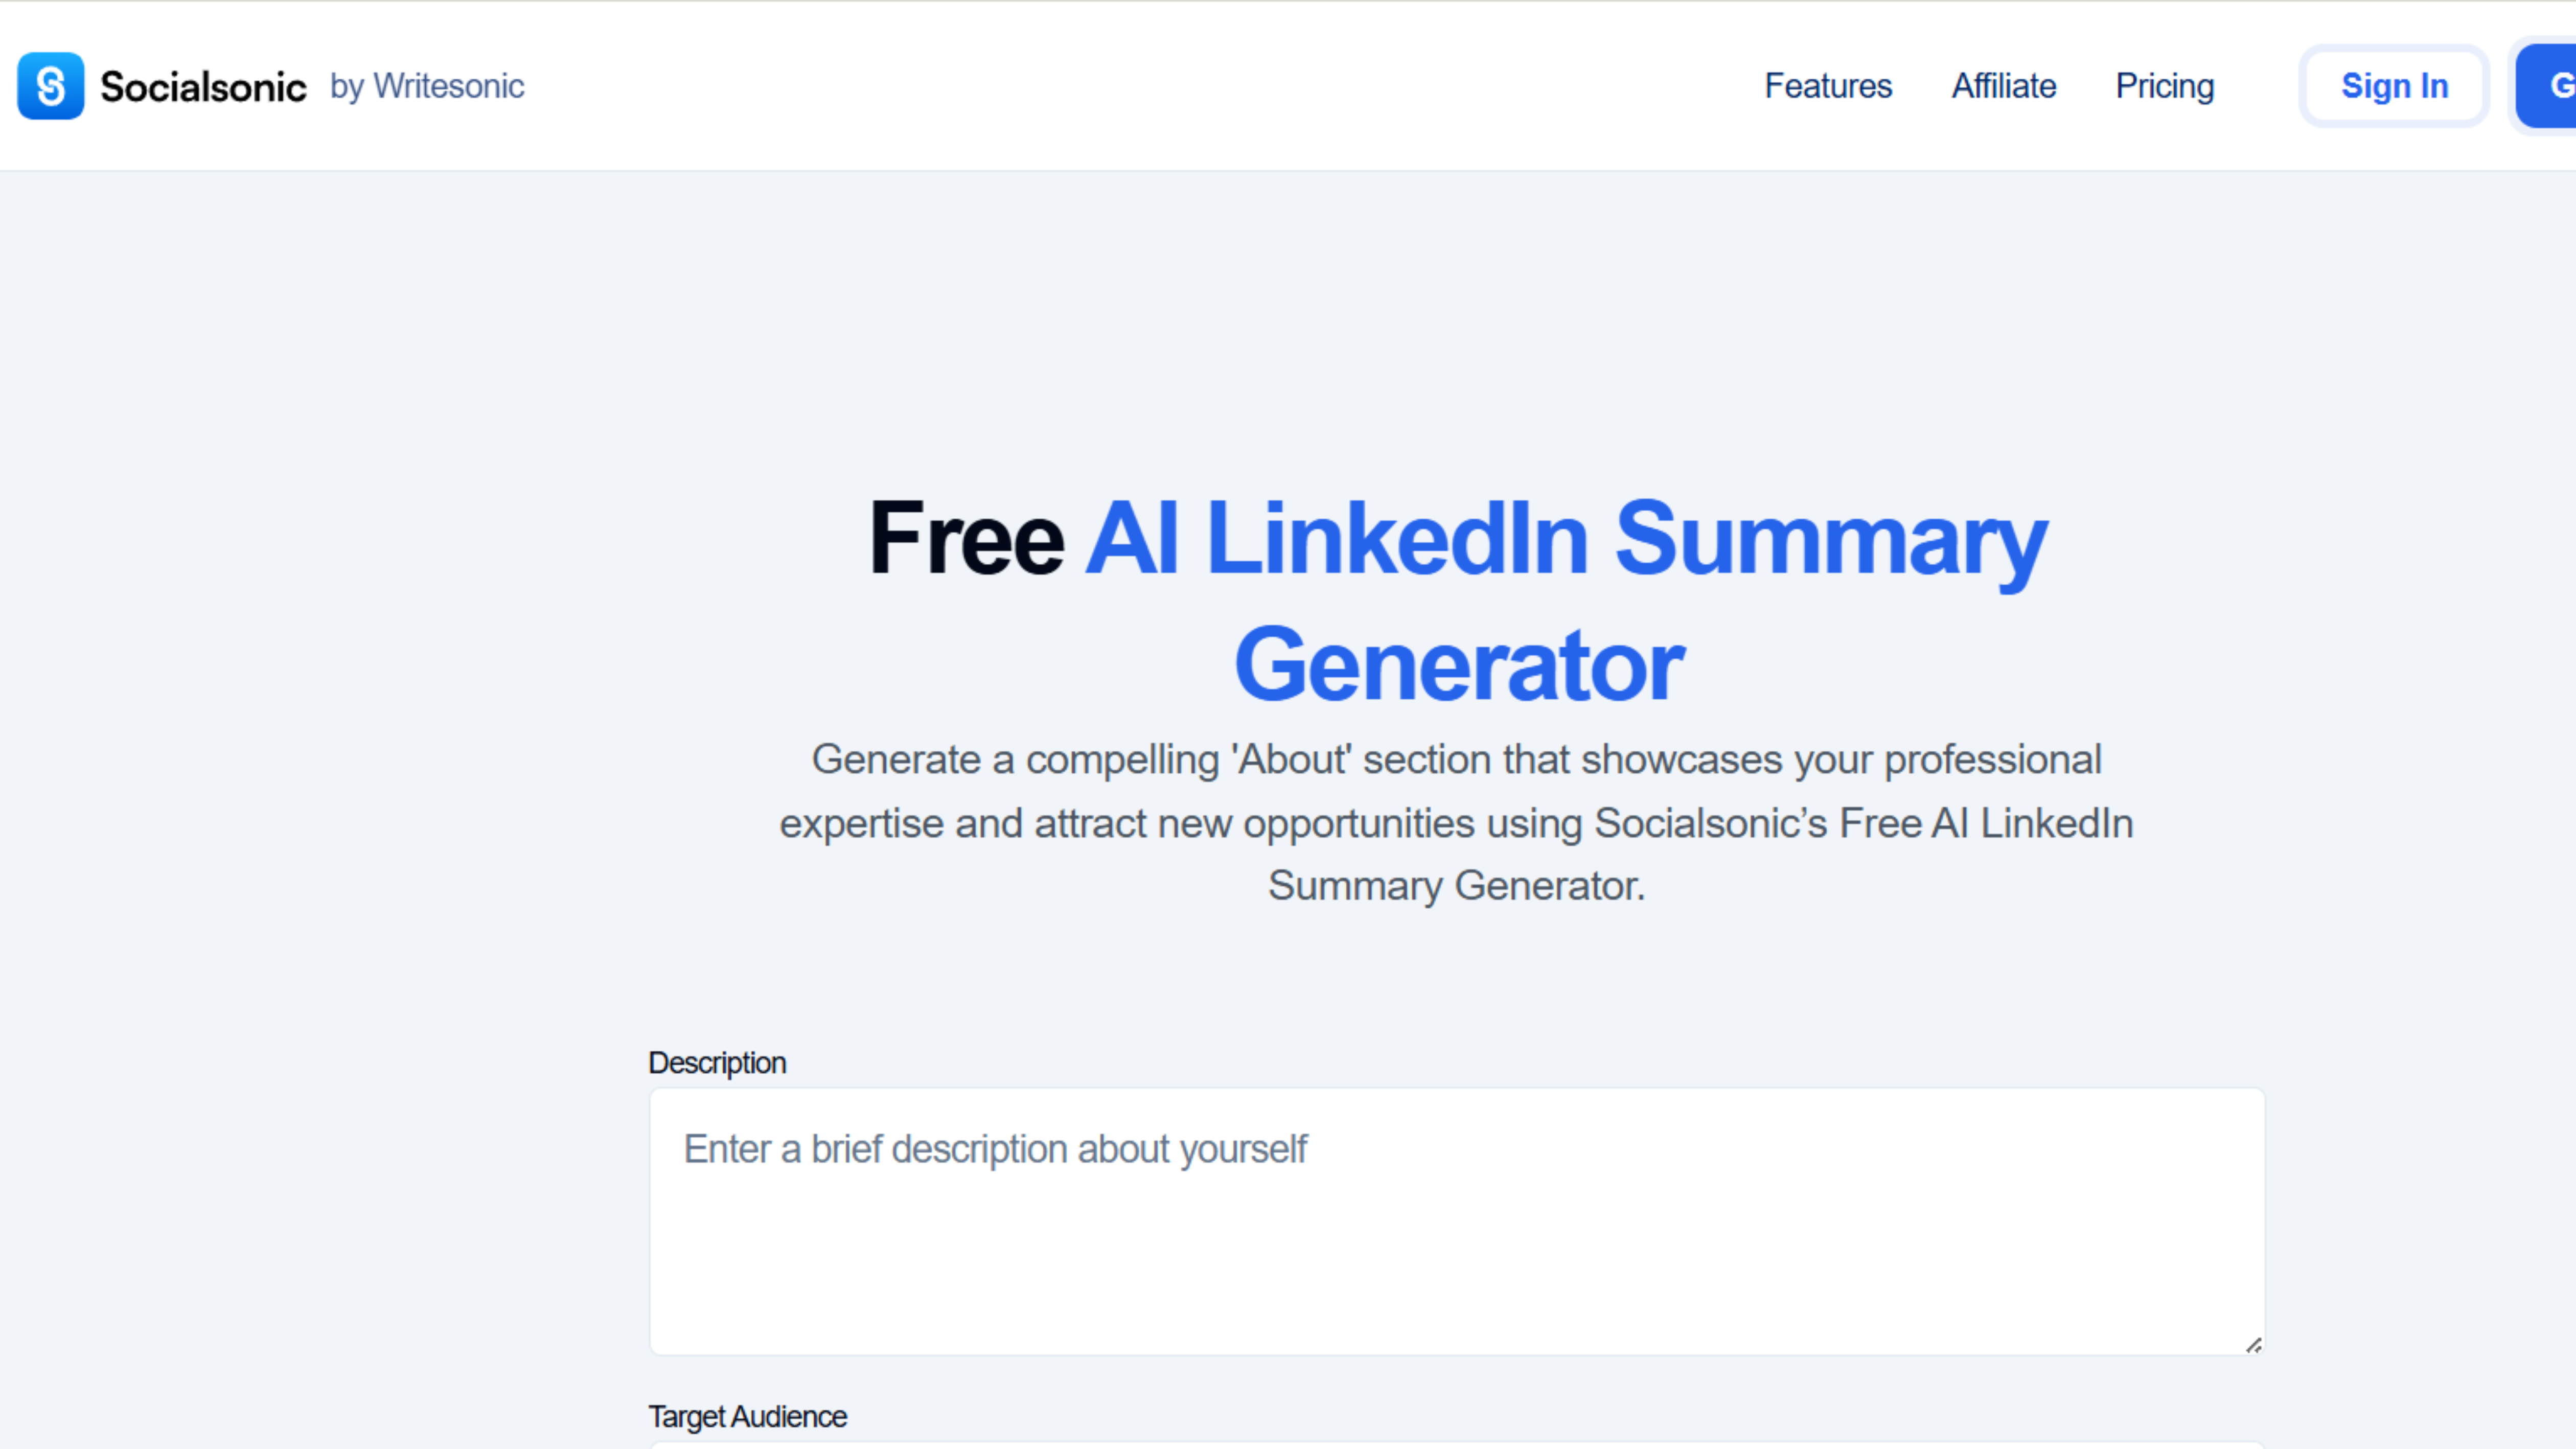Click the Description field label
The image size is (2576, 1449).
pyautogui.click(x=717, y=1062)
